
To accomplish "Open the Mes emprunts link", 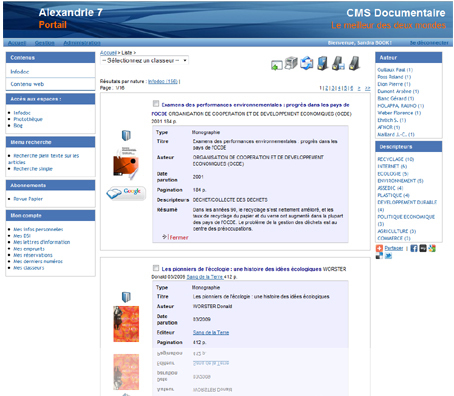I will 29,249.
